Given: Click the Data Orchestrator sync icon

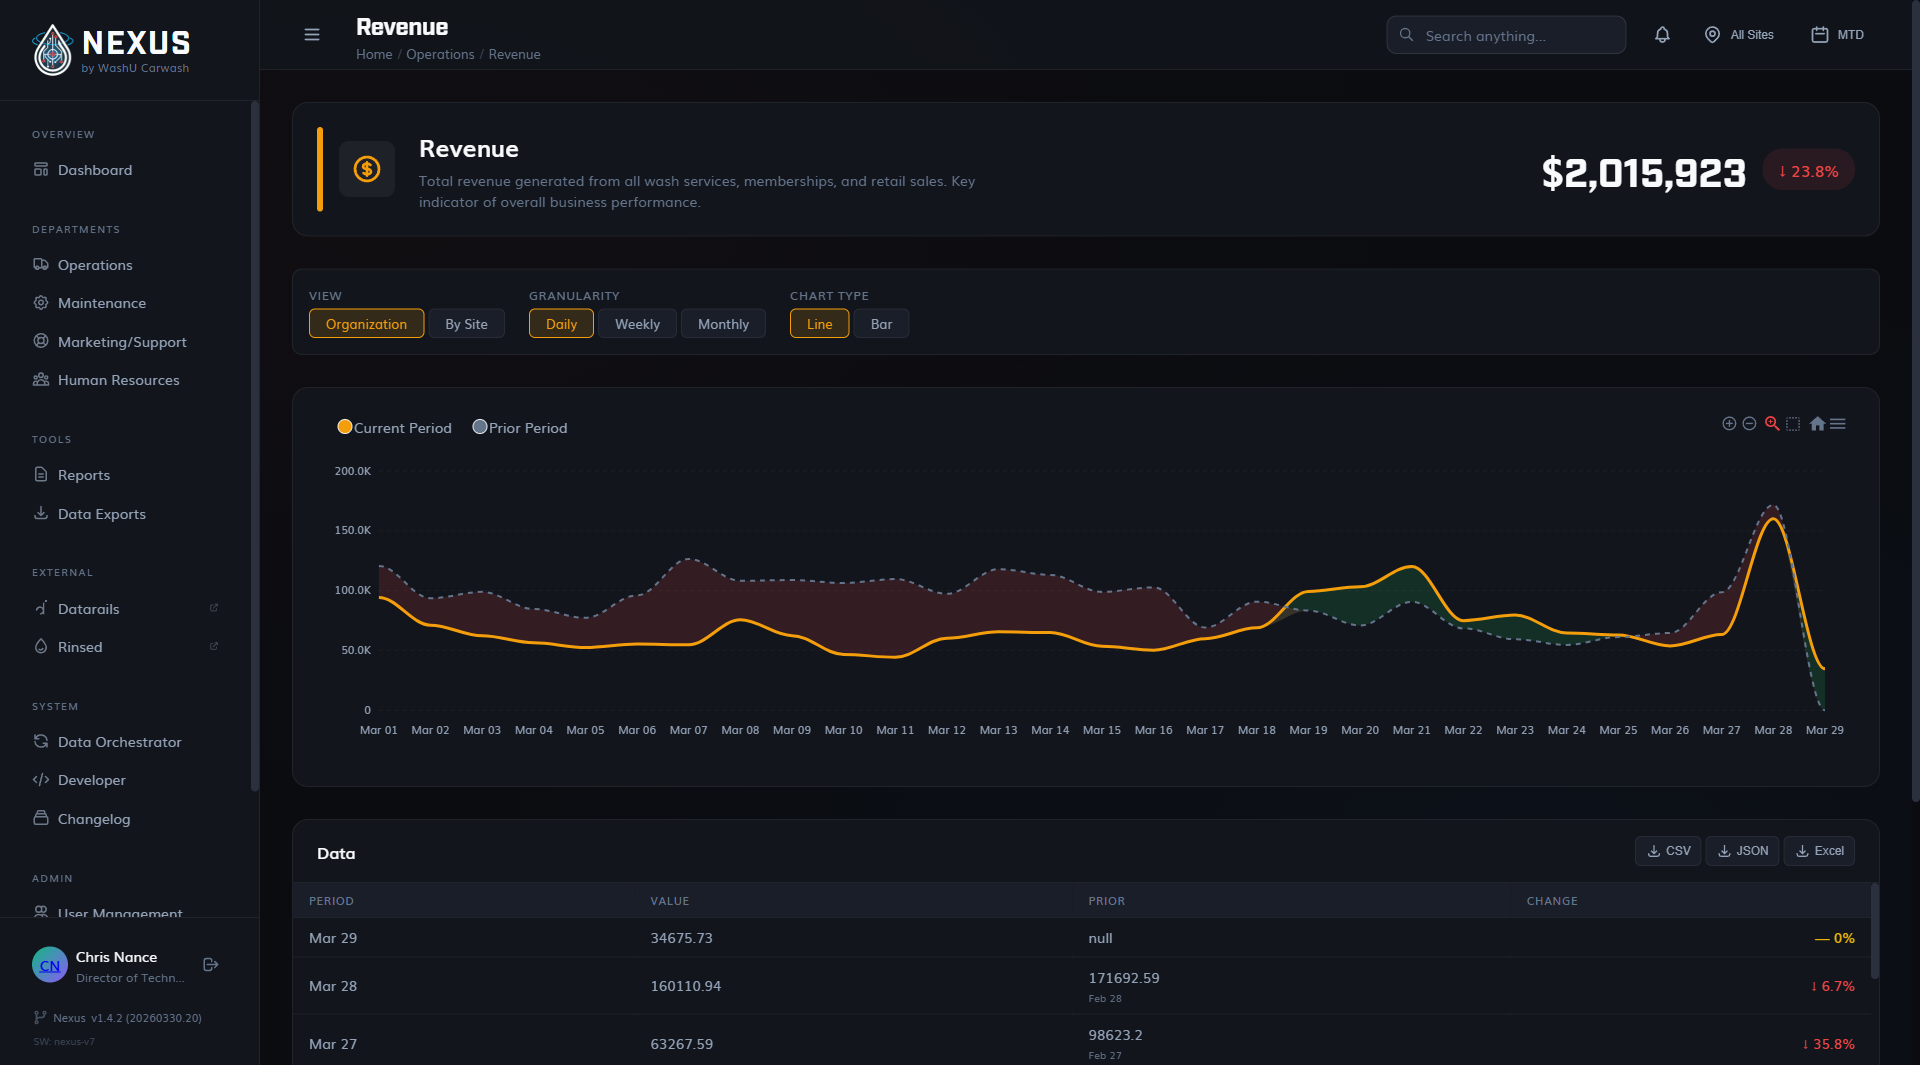Looking at the screenshot, I should pos(41,742).
